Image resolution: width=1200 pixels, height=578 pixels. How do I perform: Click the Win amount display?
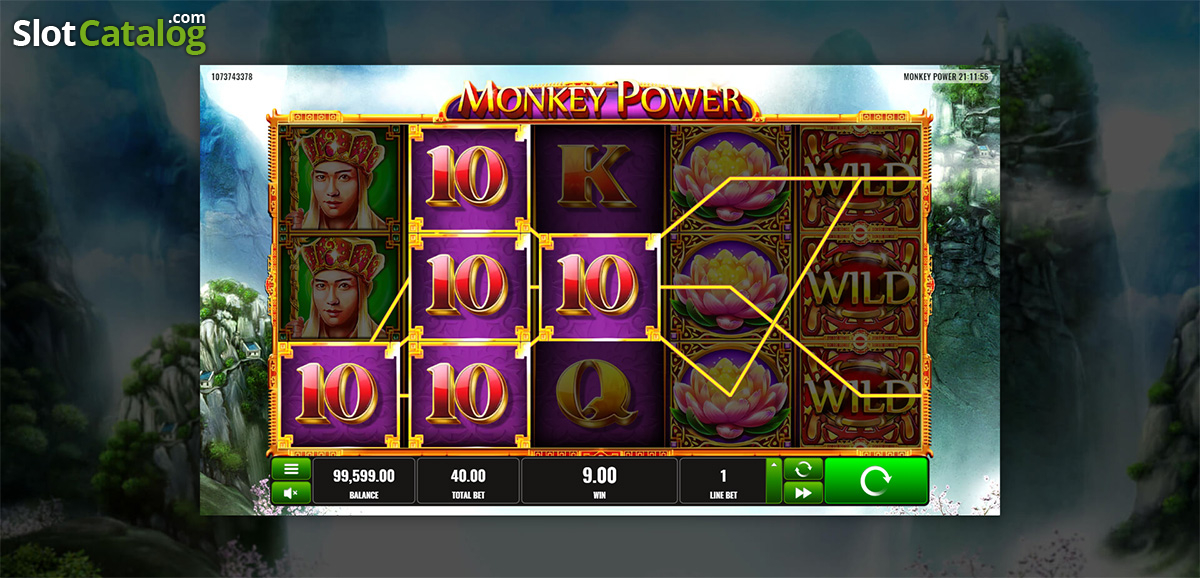point(600,481)
